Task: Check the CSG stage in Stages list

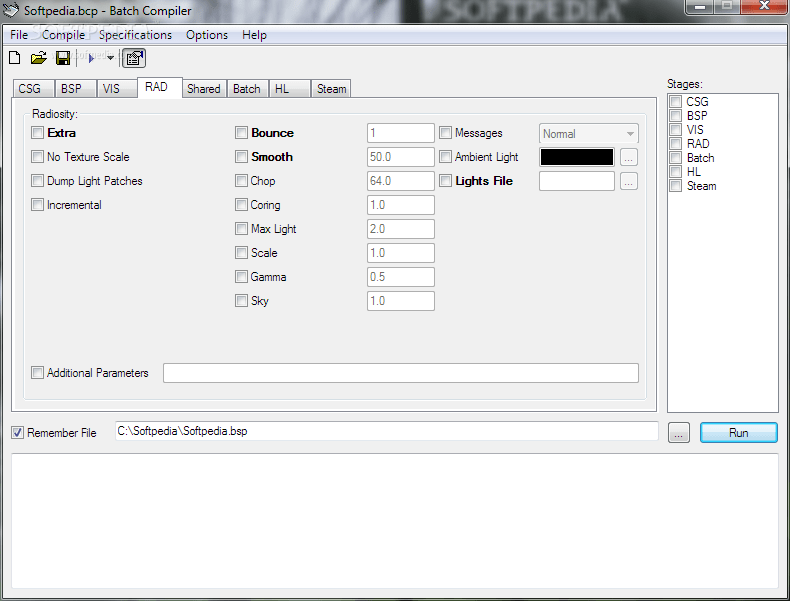Action: (676, 102)
